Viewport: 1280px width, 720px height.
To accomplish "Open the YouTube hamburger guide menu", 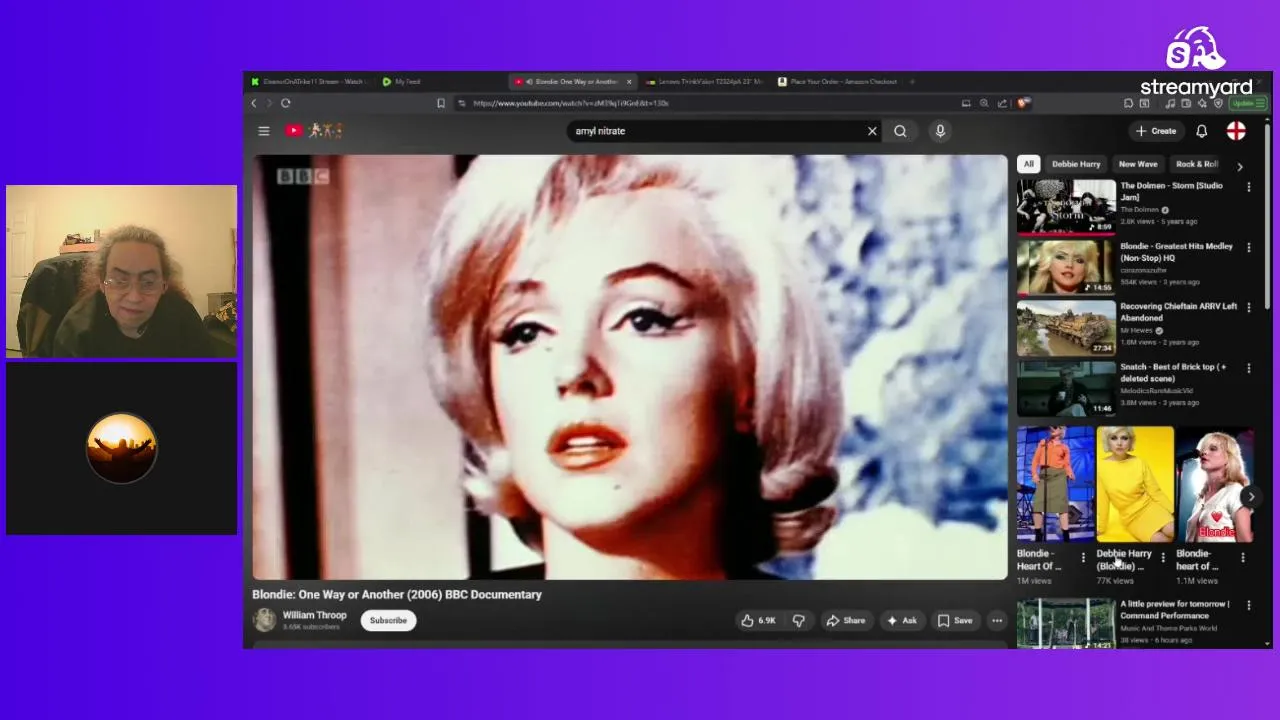I will point(264,131).
